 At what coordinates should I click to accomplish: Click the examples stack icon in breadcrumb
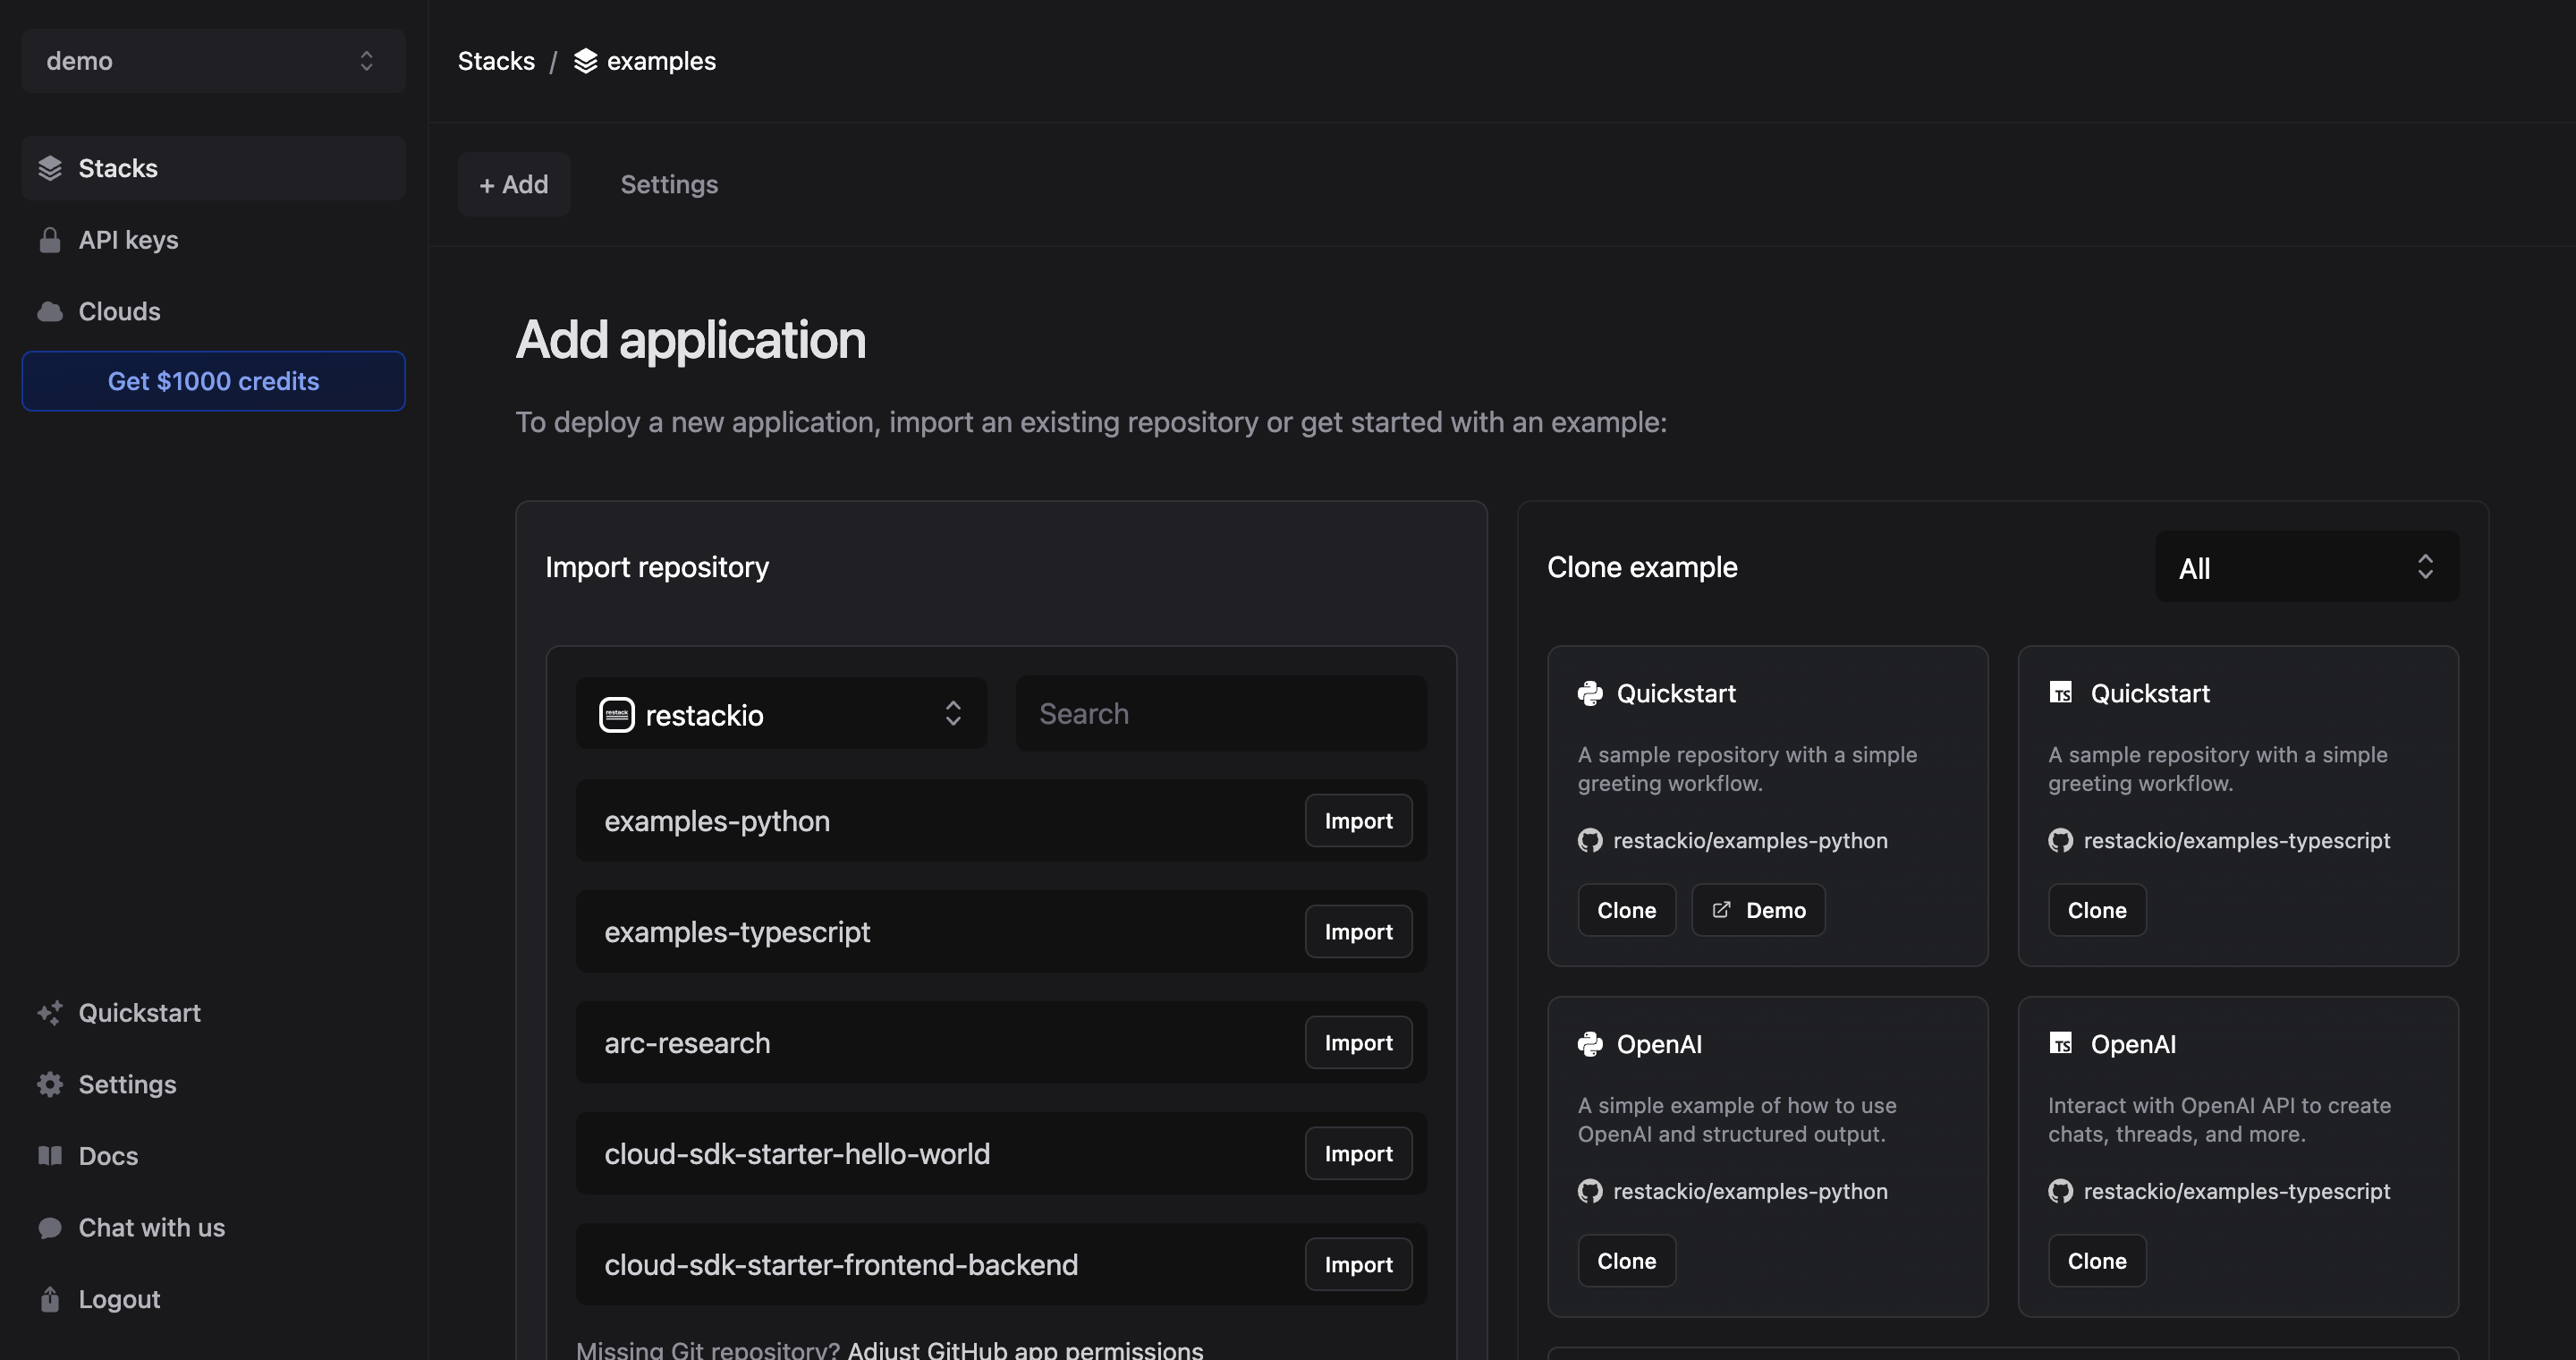[586, 61]
